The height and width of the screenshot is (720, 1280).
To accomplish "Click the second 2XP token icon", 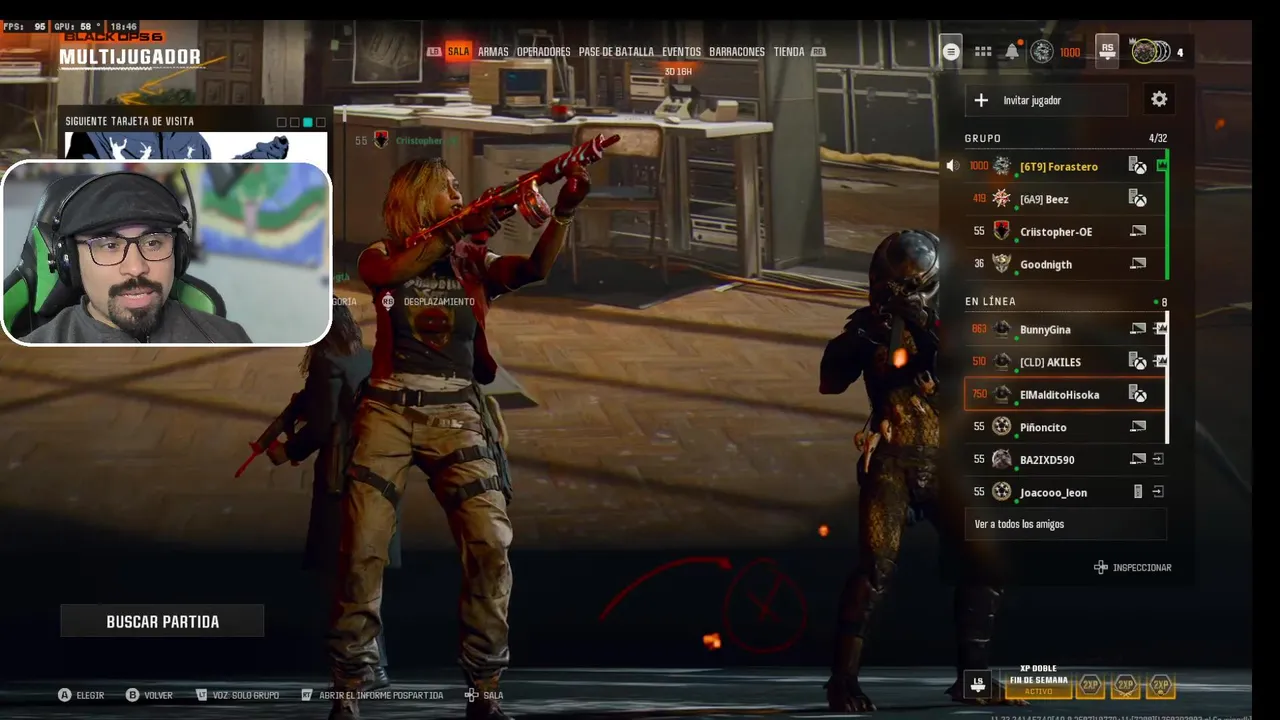I will (1126, 685).
